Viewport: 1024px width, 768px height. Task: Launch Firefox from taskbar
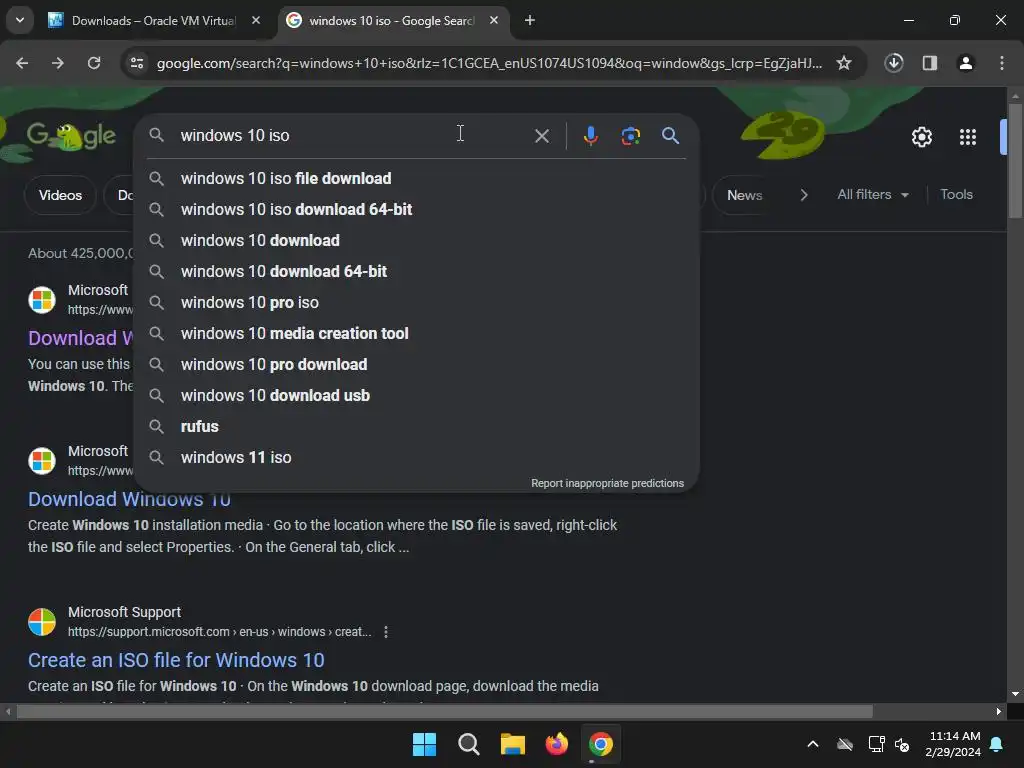(556, 744)
